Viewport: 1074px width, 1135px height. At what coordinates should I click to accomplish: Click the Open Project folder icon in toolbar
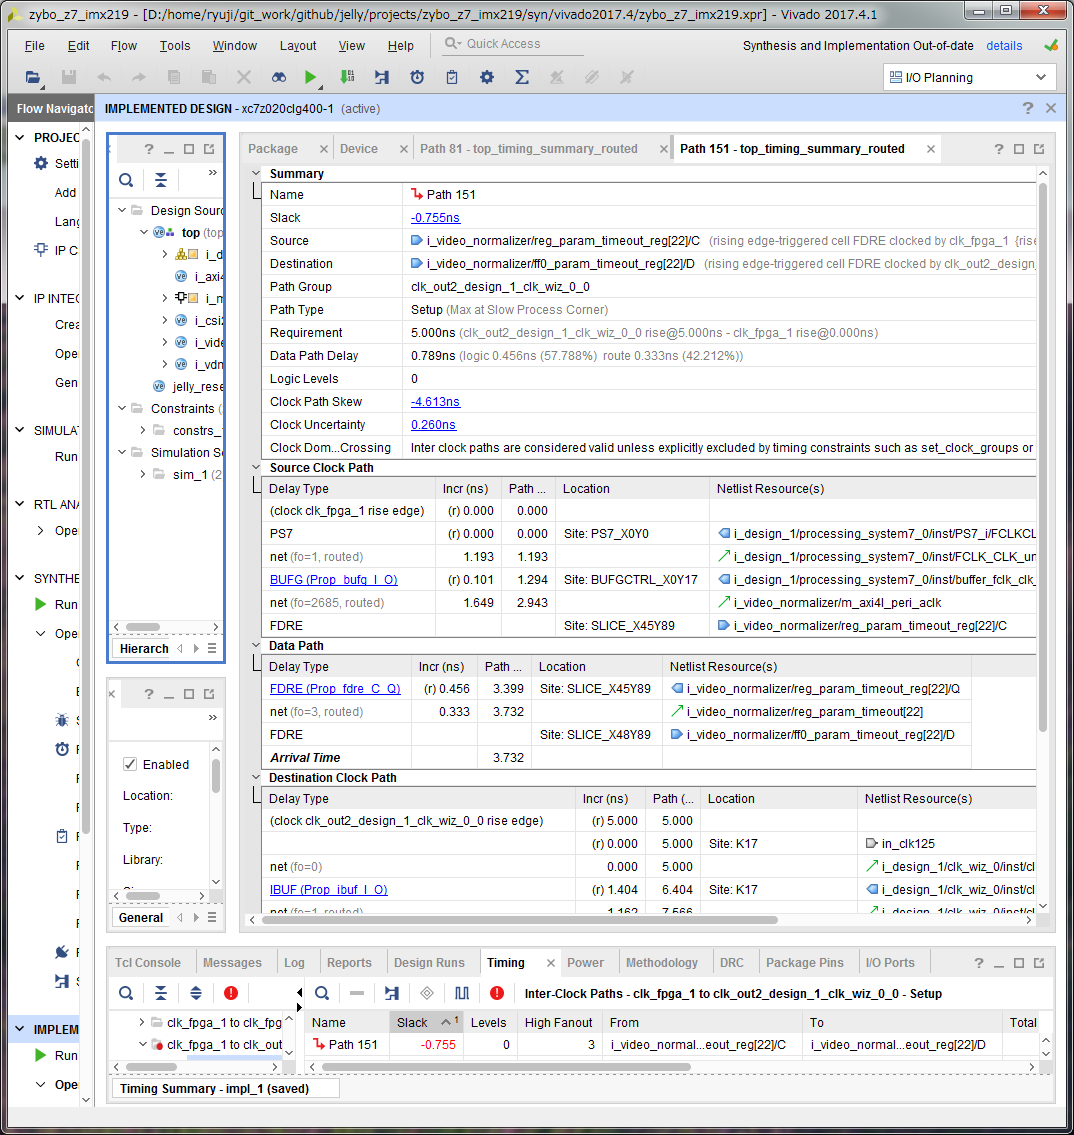click(33, 77)
